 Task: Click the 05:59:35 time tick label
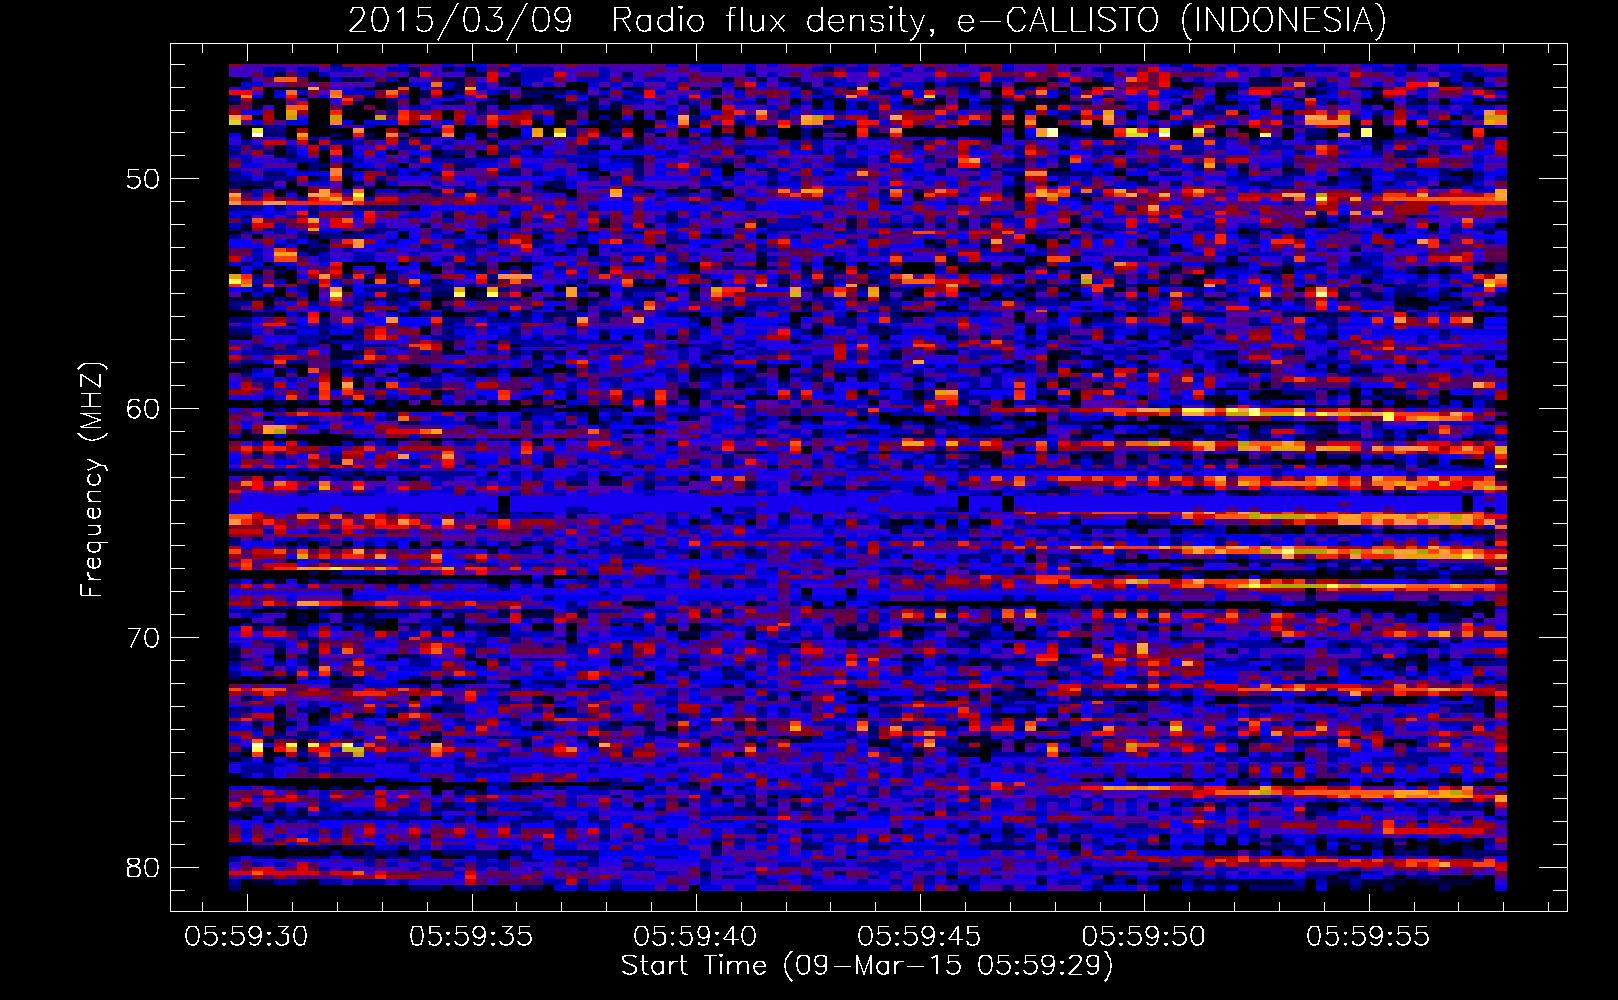coord(471,937)
